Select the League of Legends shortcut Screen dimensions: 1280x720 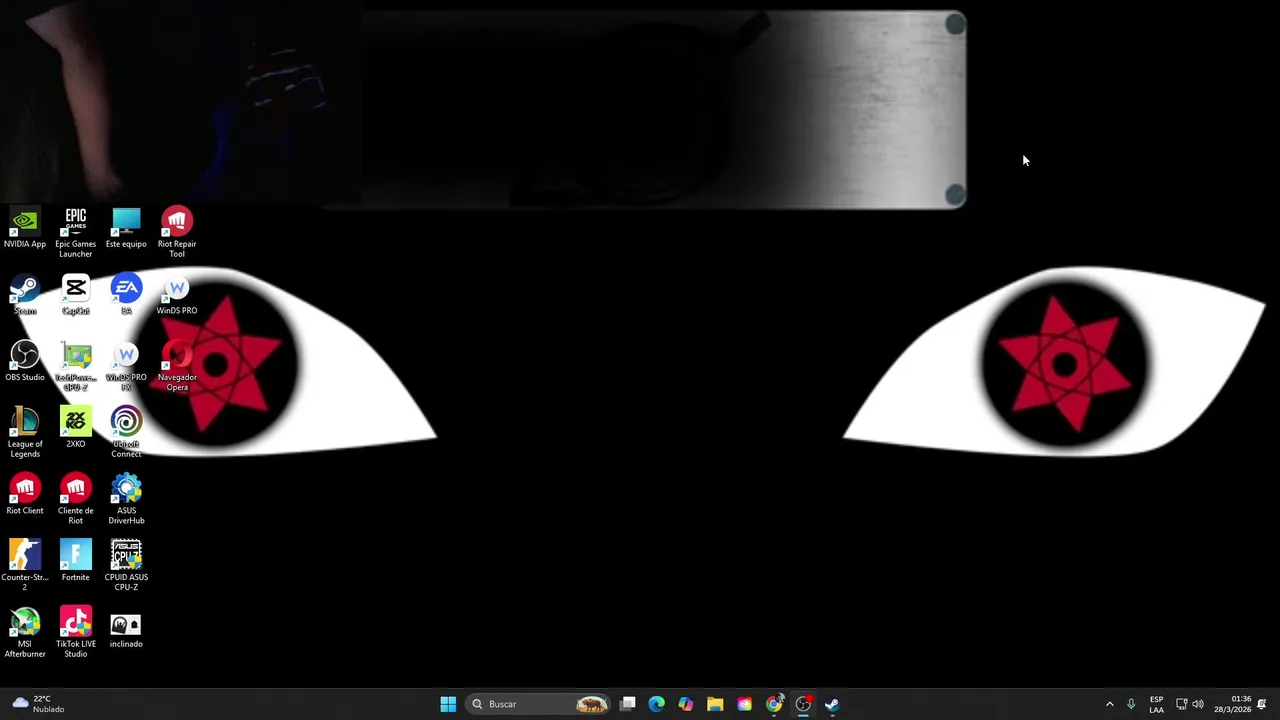tap(25, 433)
